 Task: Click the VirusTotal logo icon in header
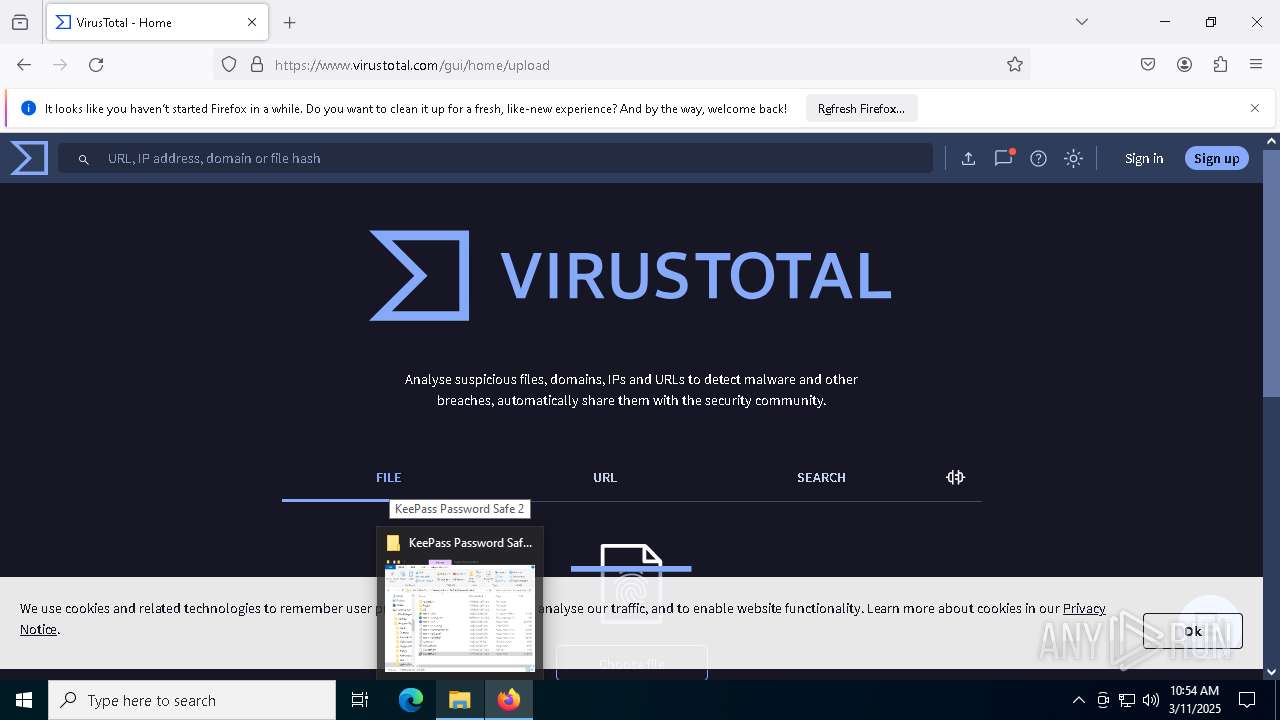click(x=29, y=158)
